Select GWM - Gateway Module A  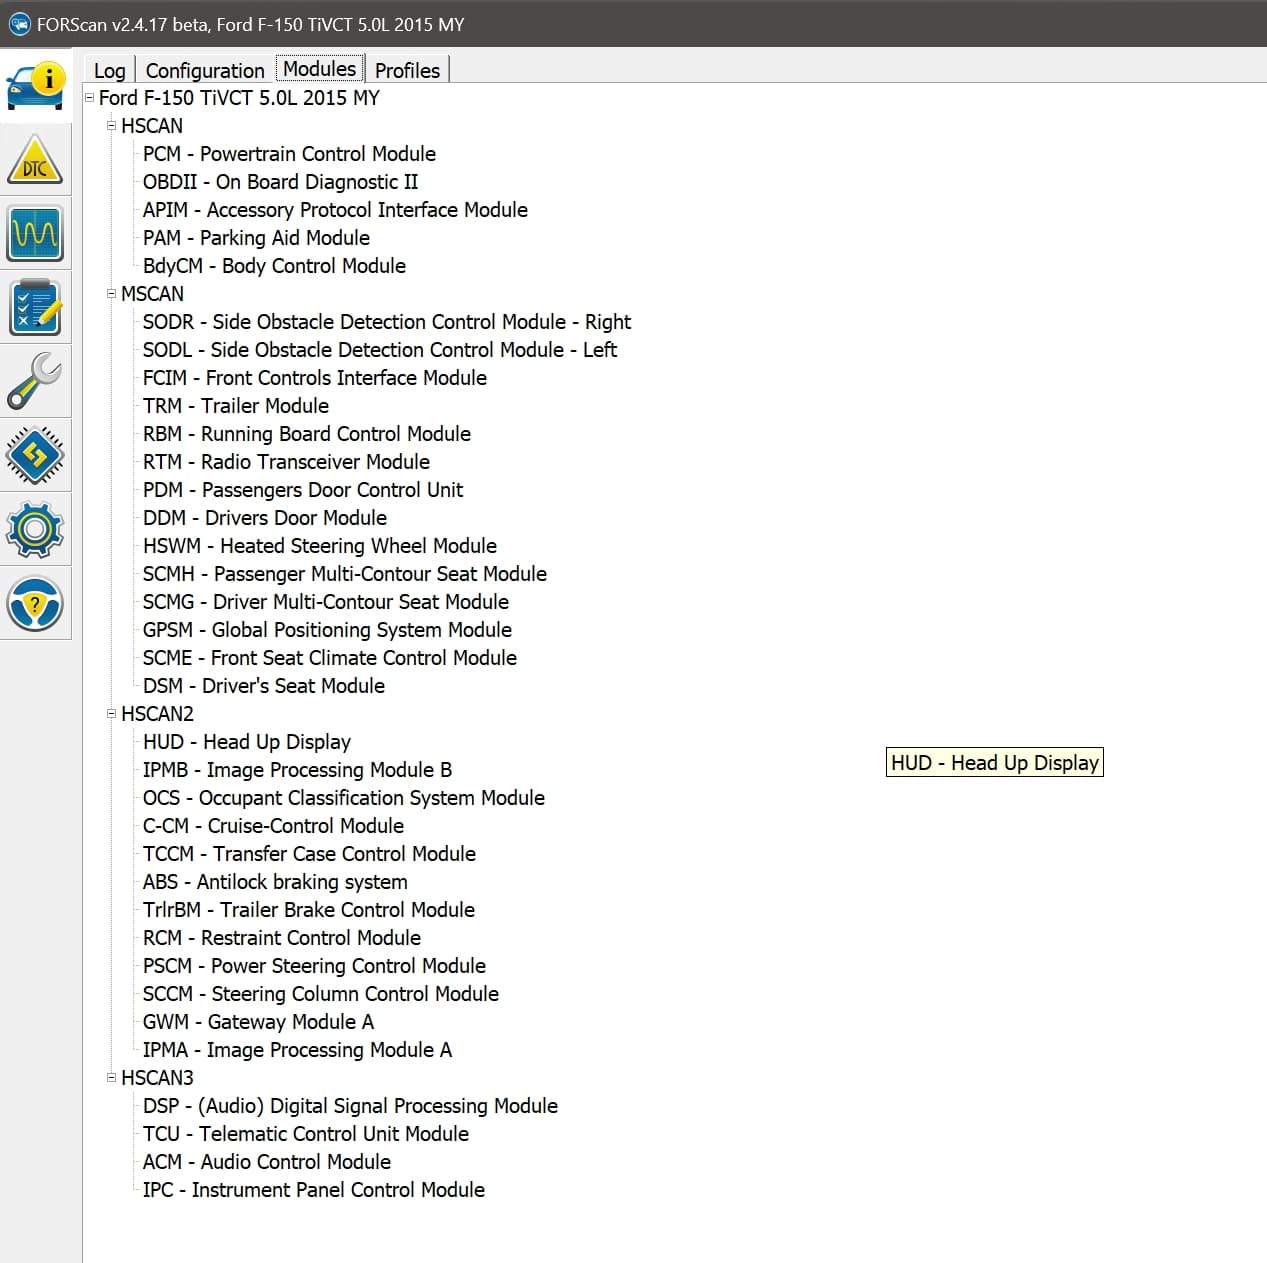(x=258, y=1022)
